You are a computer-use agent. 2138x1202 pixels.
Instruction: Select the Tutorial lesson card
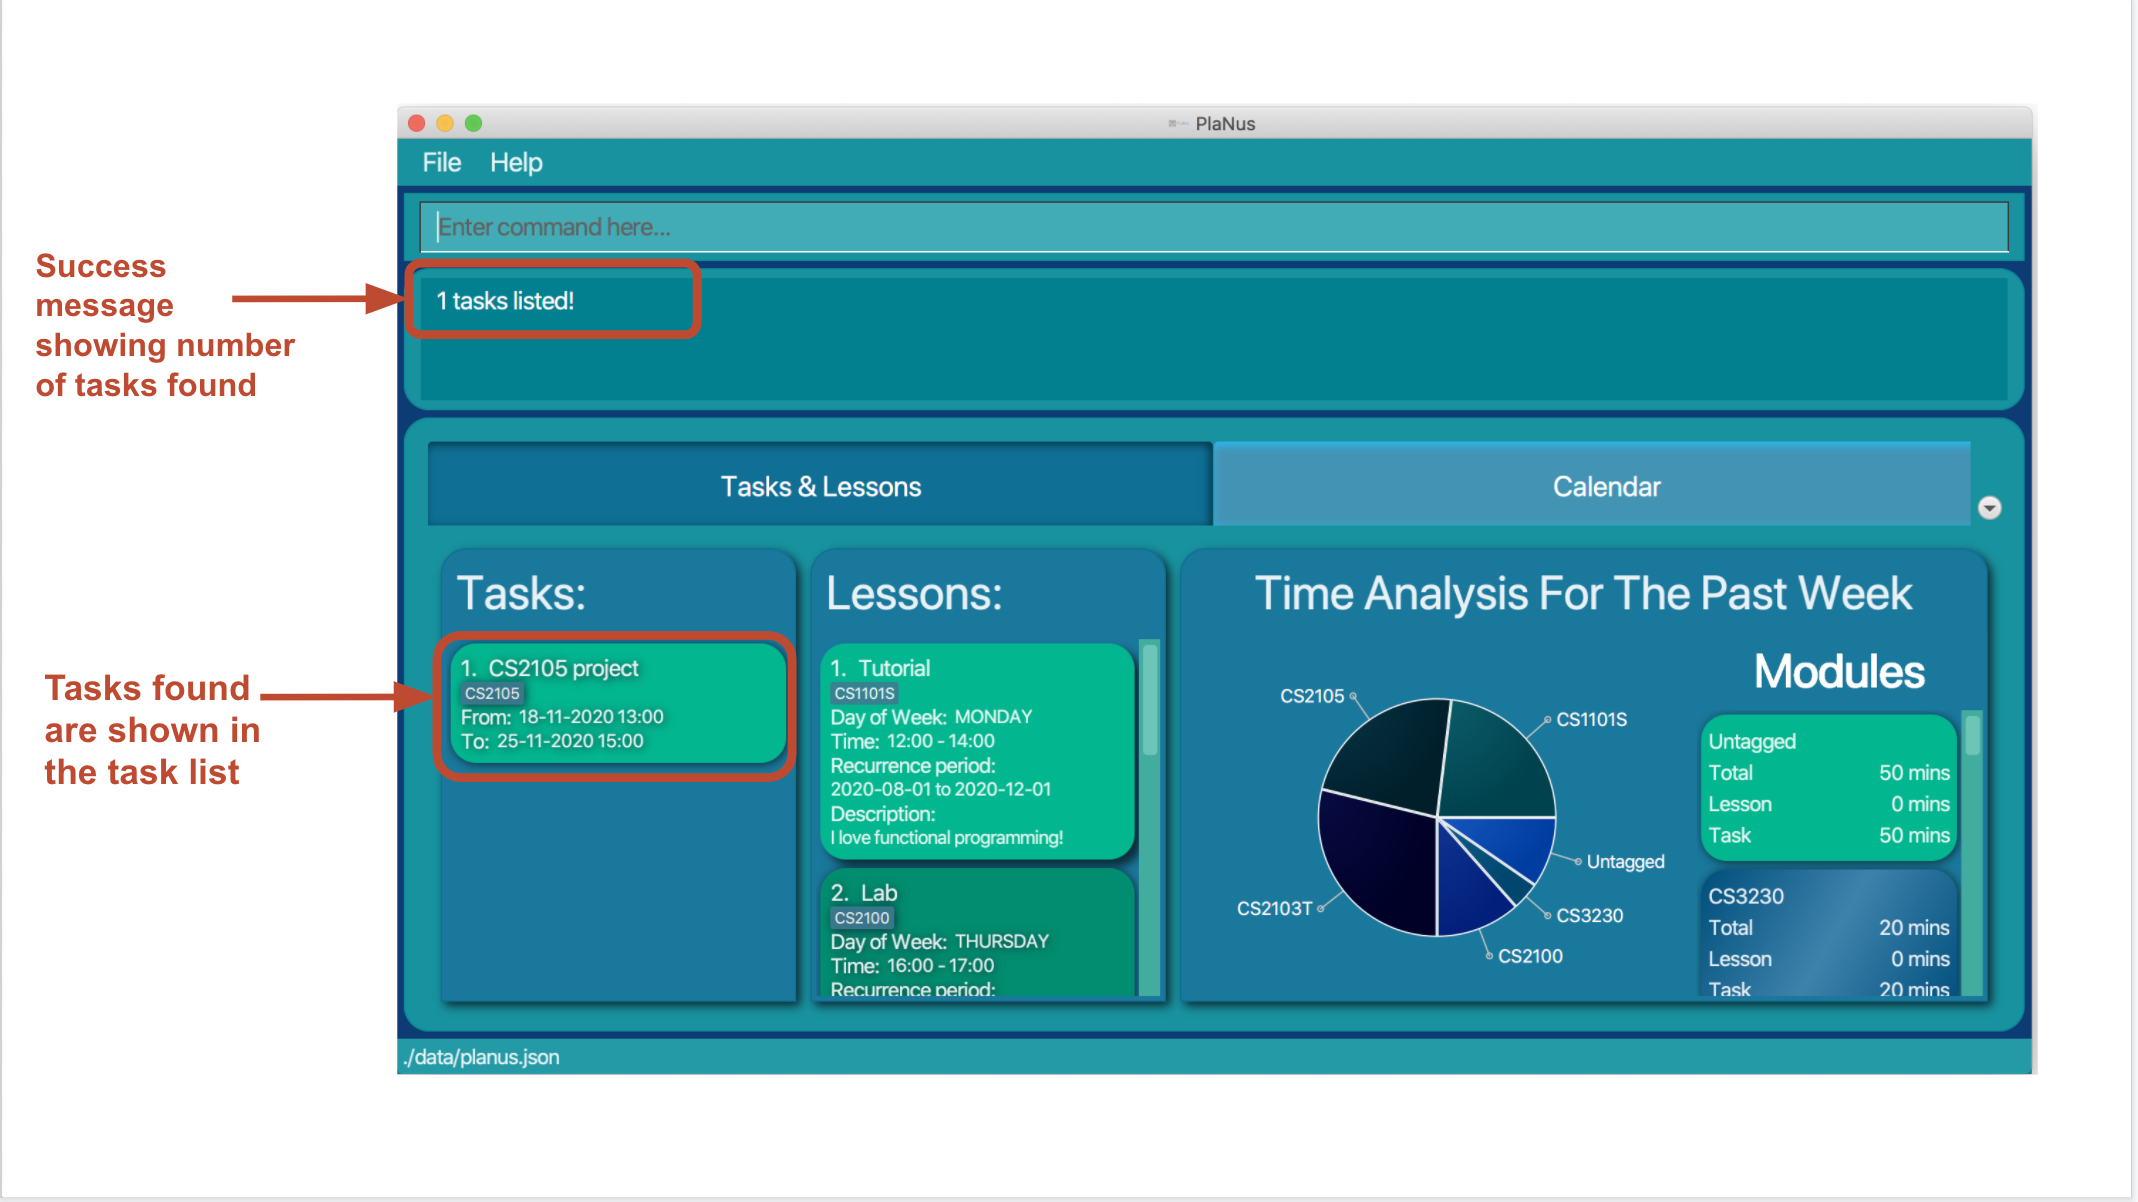point(977,752)
